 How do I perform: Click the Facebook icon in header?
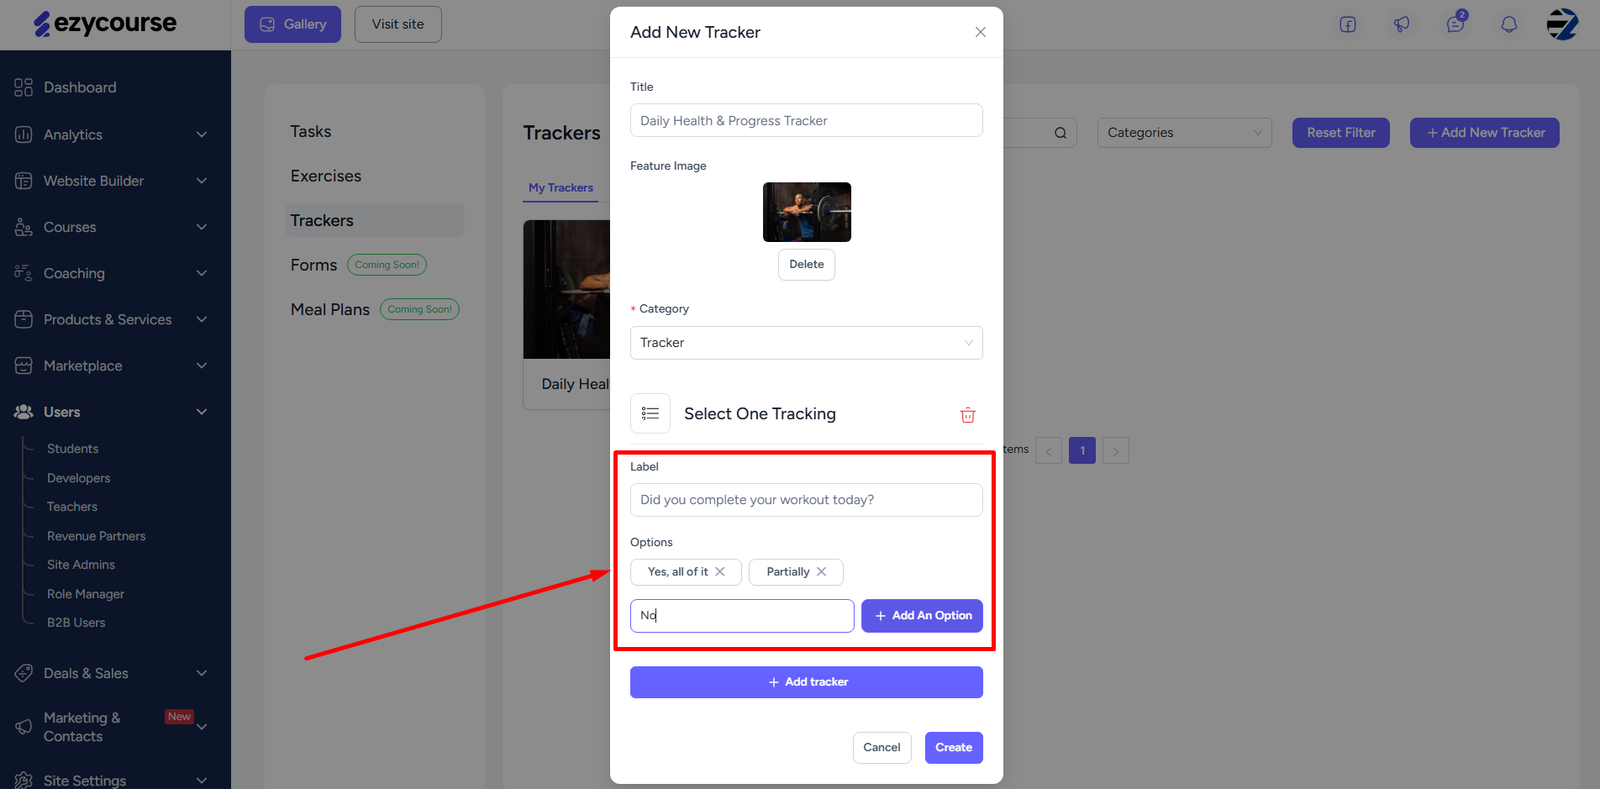pyautogui.click(x=1348, y=24)
